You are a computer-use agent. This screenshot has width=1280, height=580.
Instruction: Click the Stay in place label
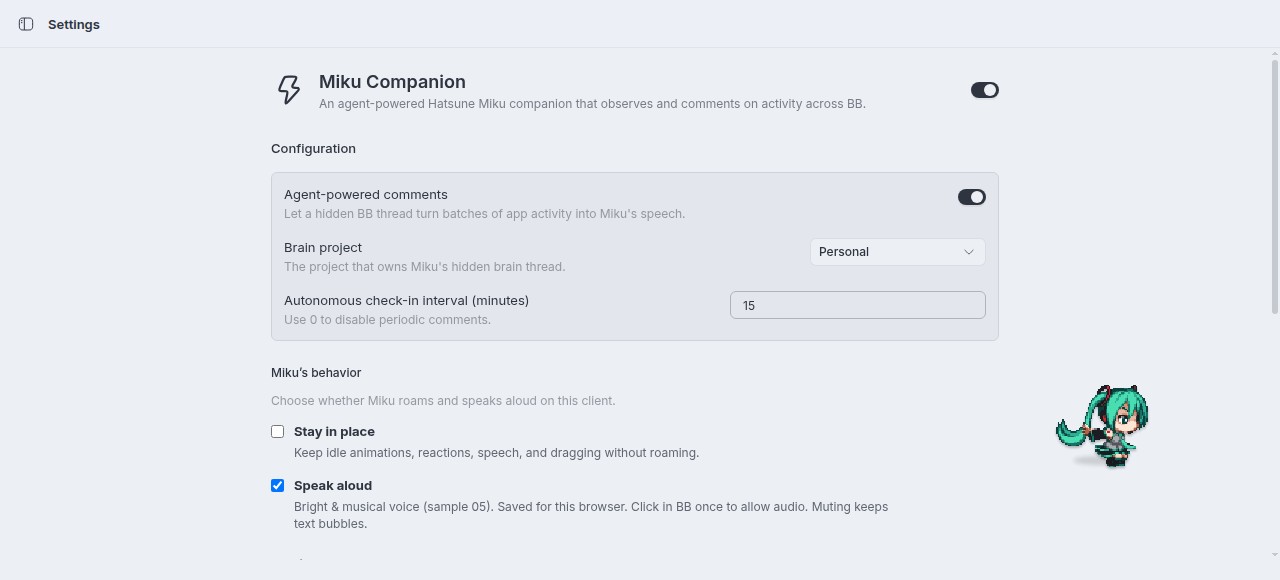pos(334,432)
